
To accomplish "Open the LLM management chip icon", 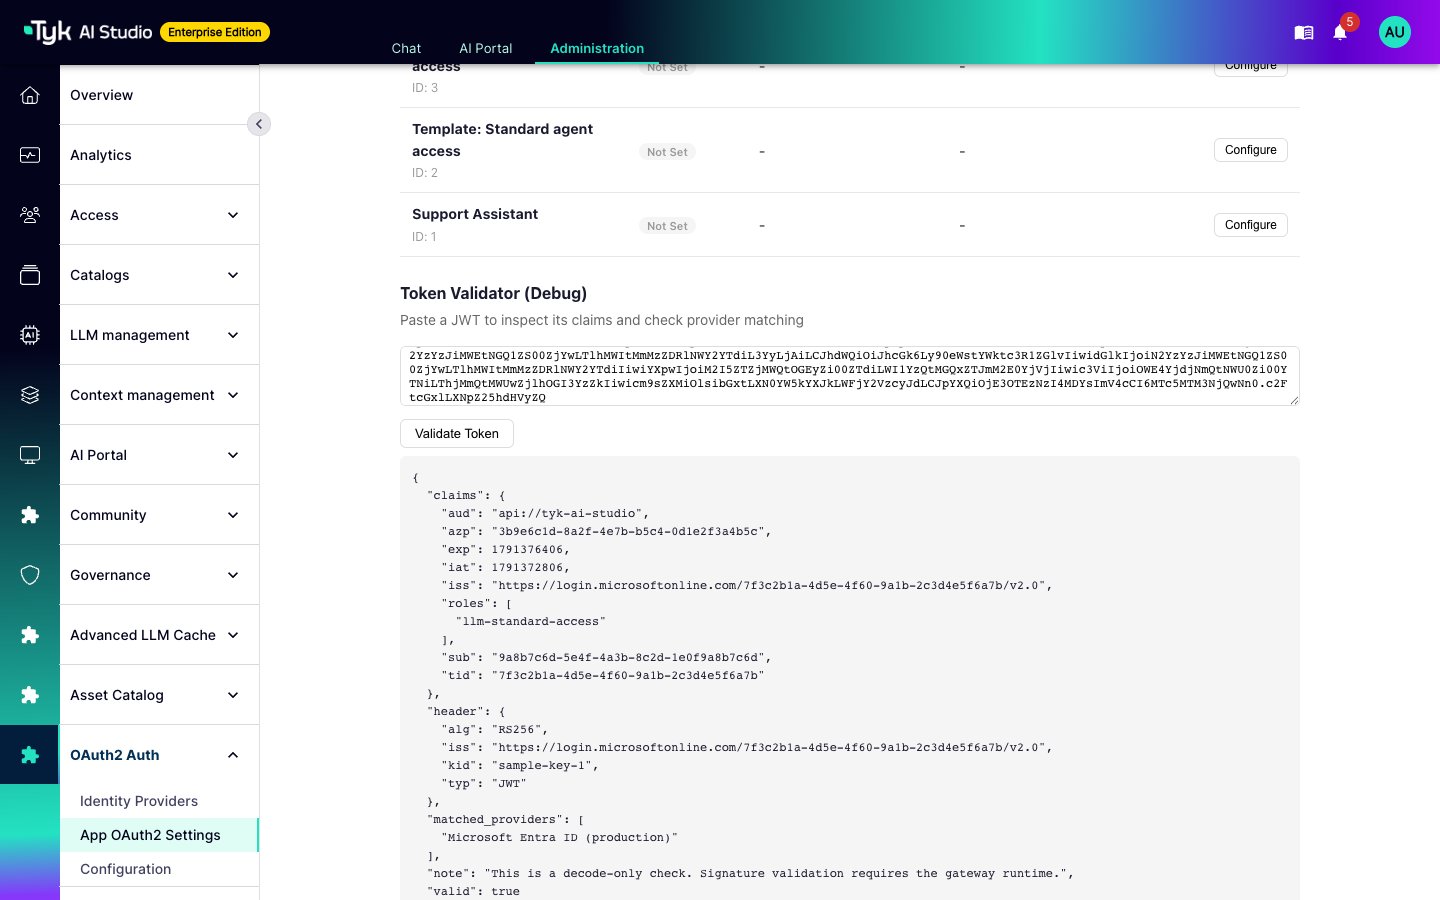I will tap(30, 335).
